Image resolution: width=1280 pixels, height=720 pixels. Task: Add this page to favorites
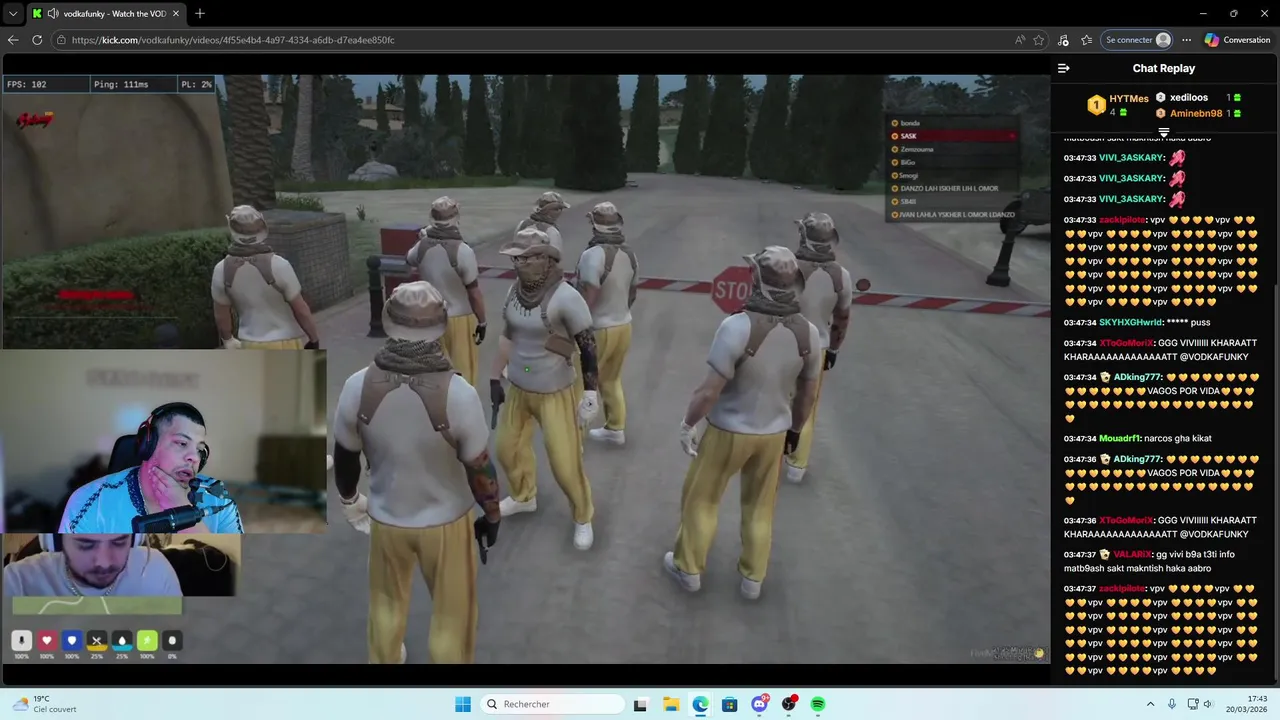(1039, 40)
